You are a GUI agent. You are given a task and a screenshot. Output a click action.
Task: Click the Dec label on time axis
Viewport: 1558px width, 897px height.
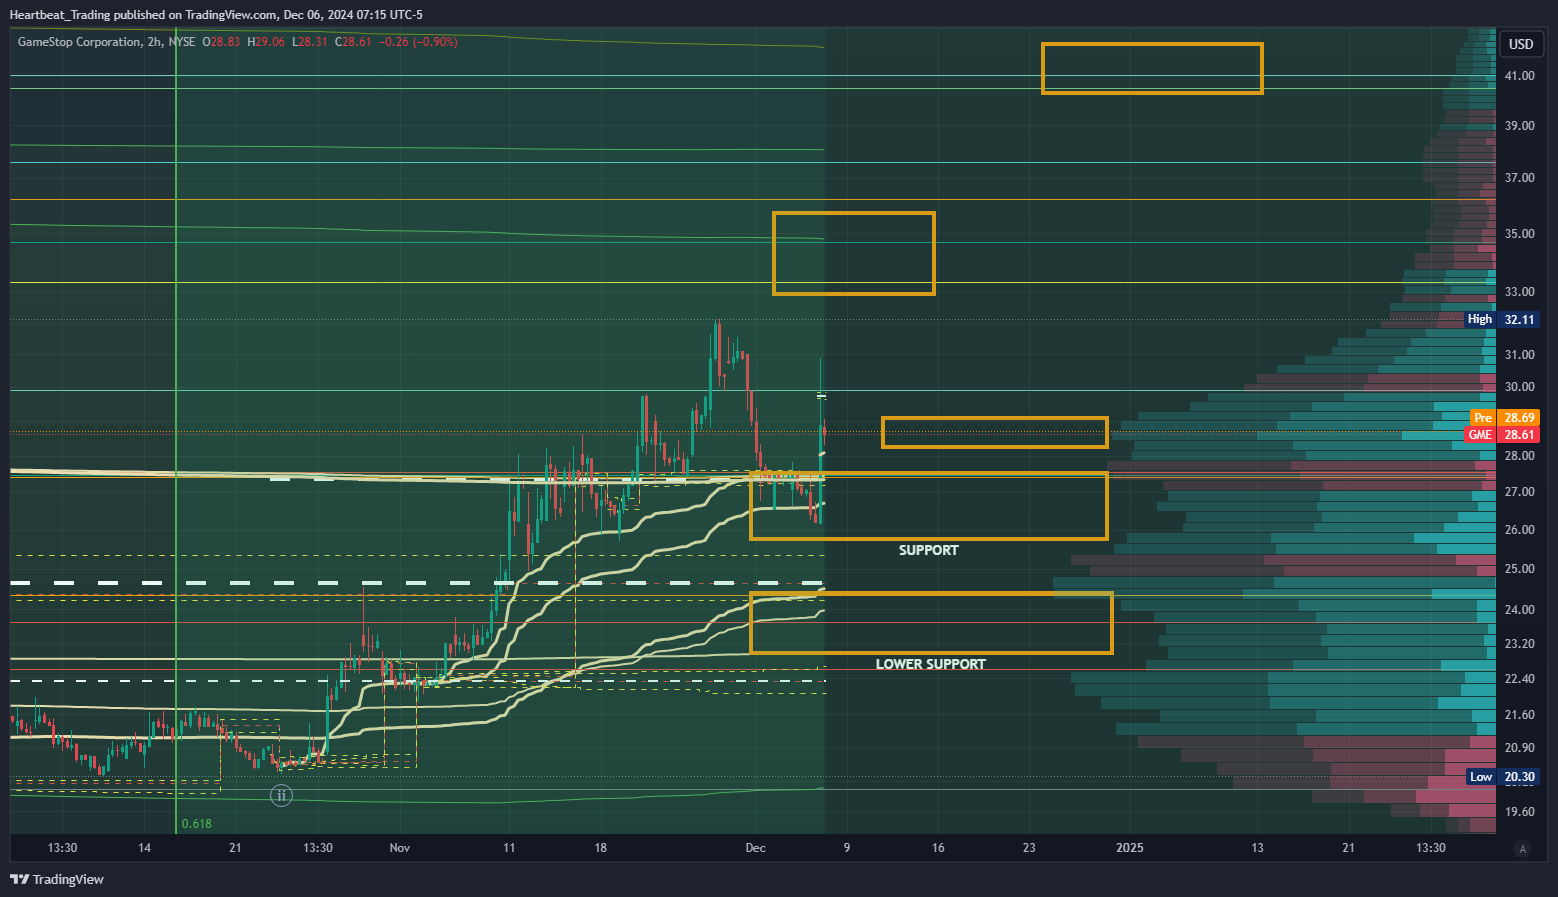(756, 848)
